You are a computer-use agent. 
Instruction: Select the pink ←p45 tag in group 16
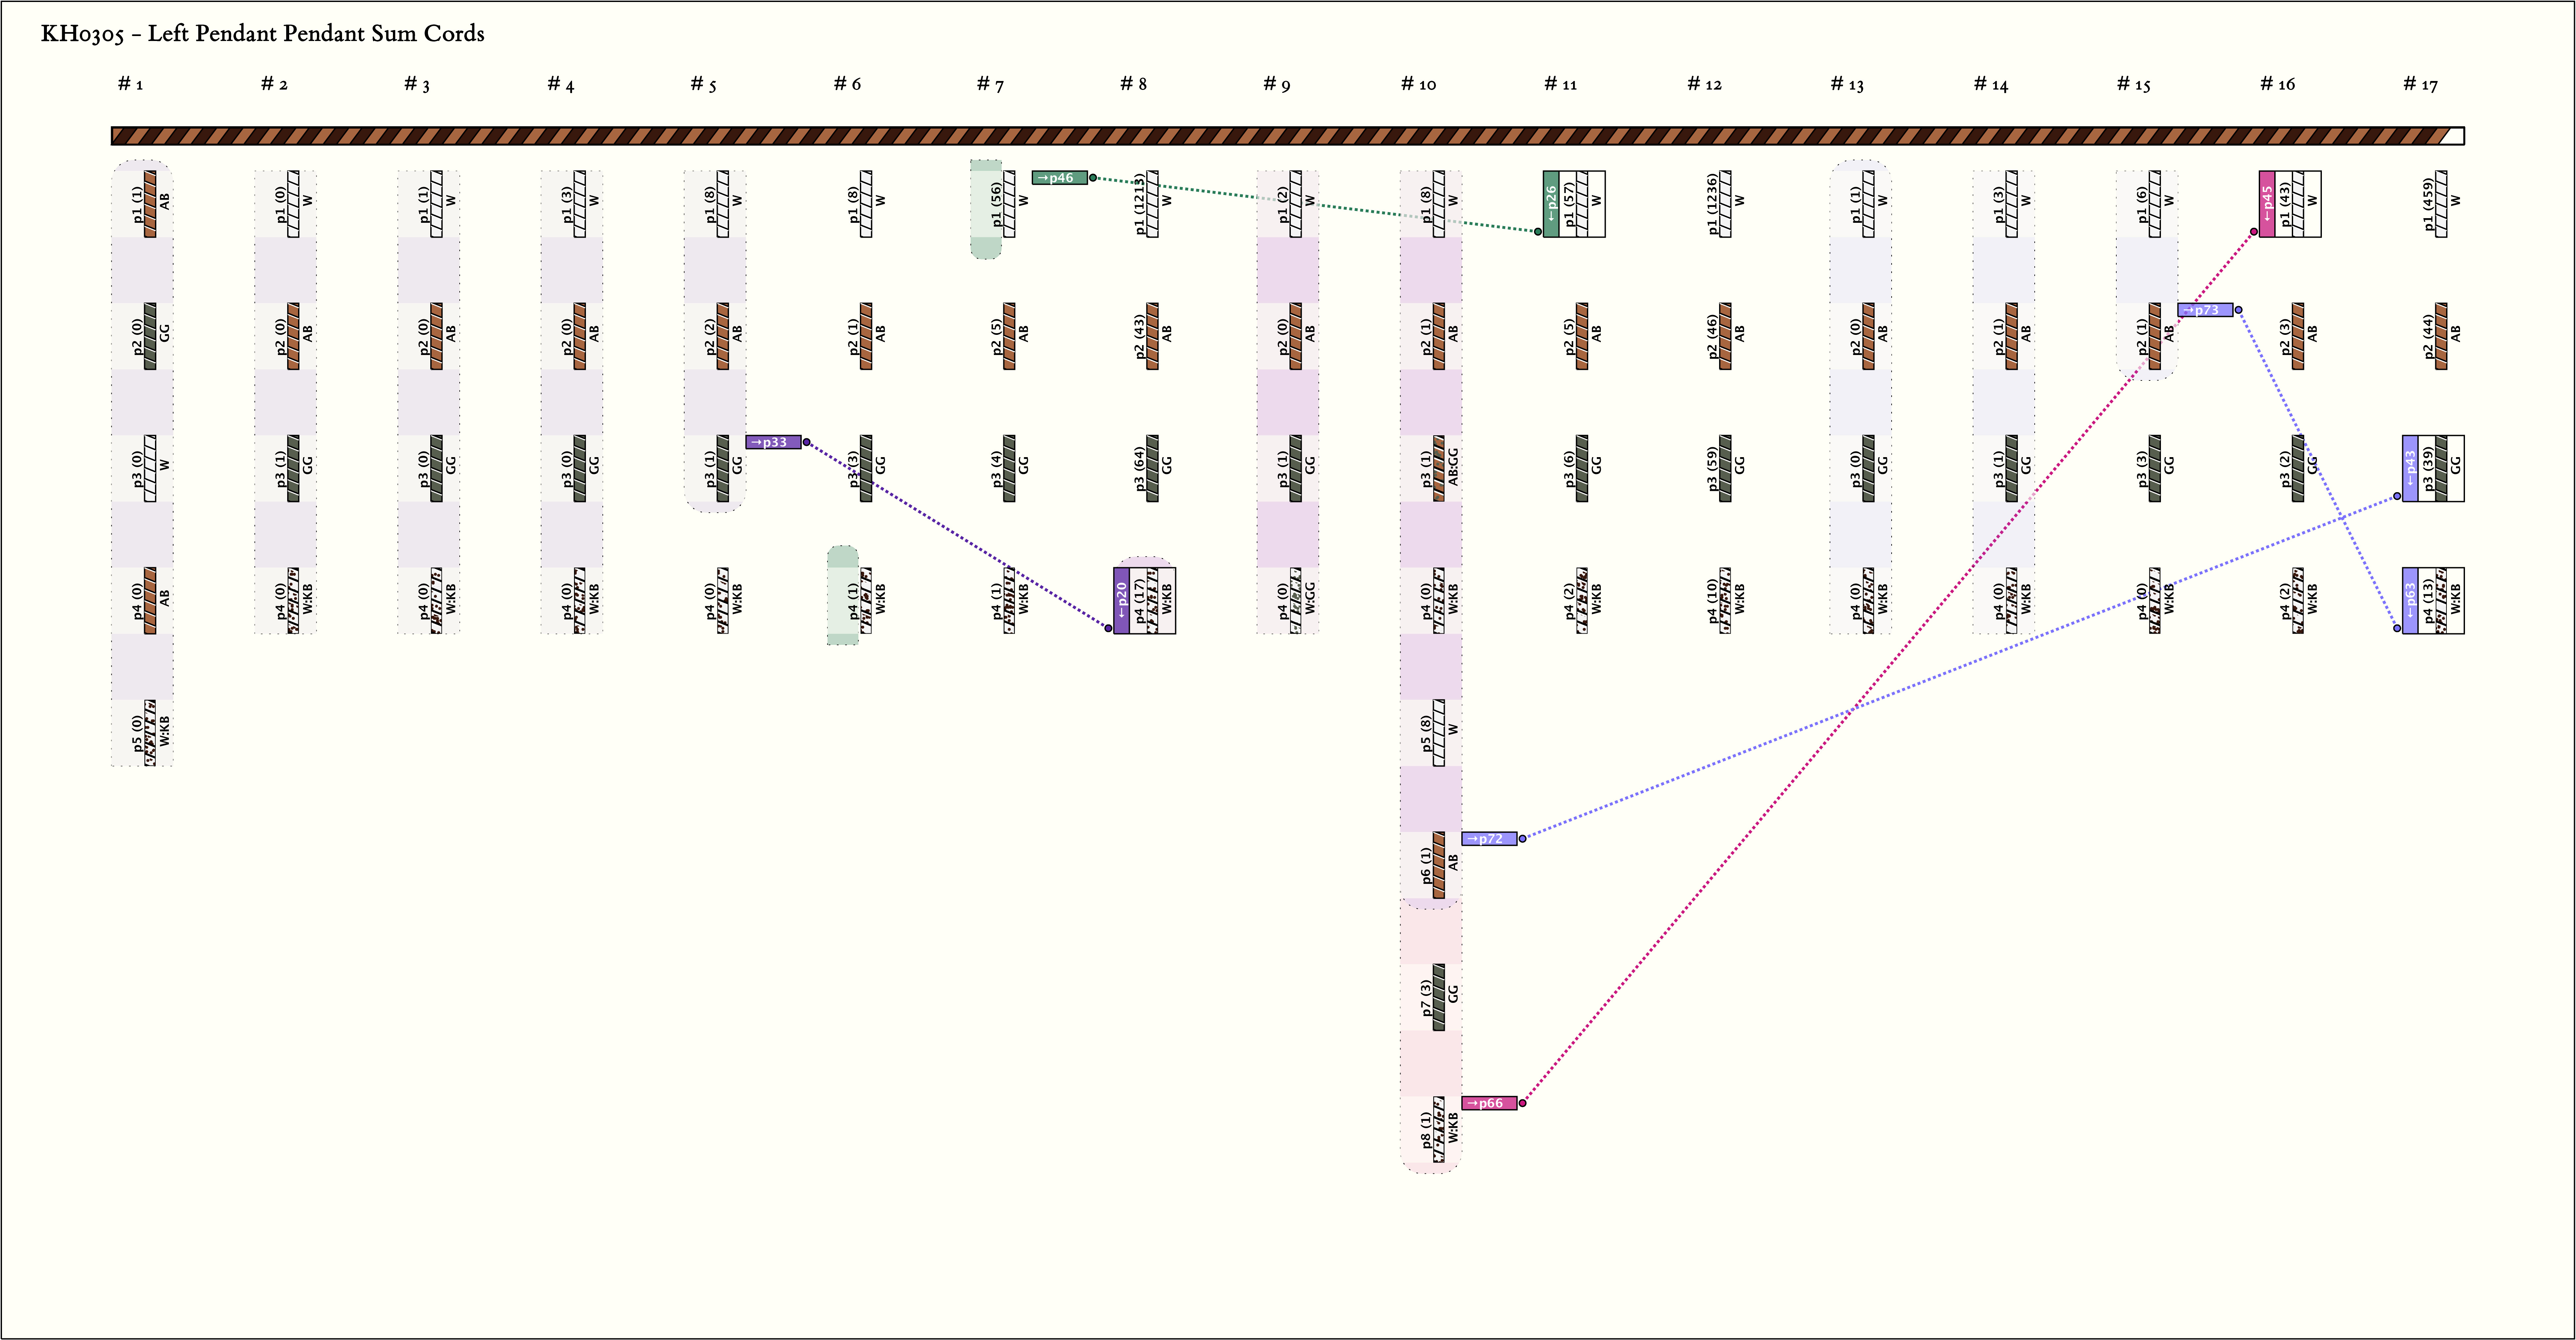(2267, 204)
